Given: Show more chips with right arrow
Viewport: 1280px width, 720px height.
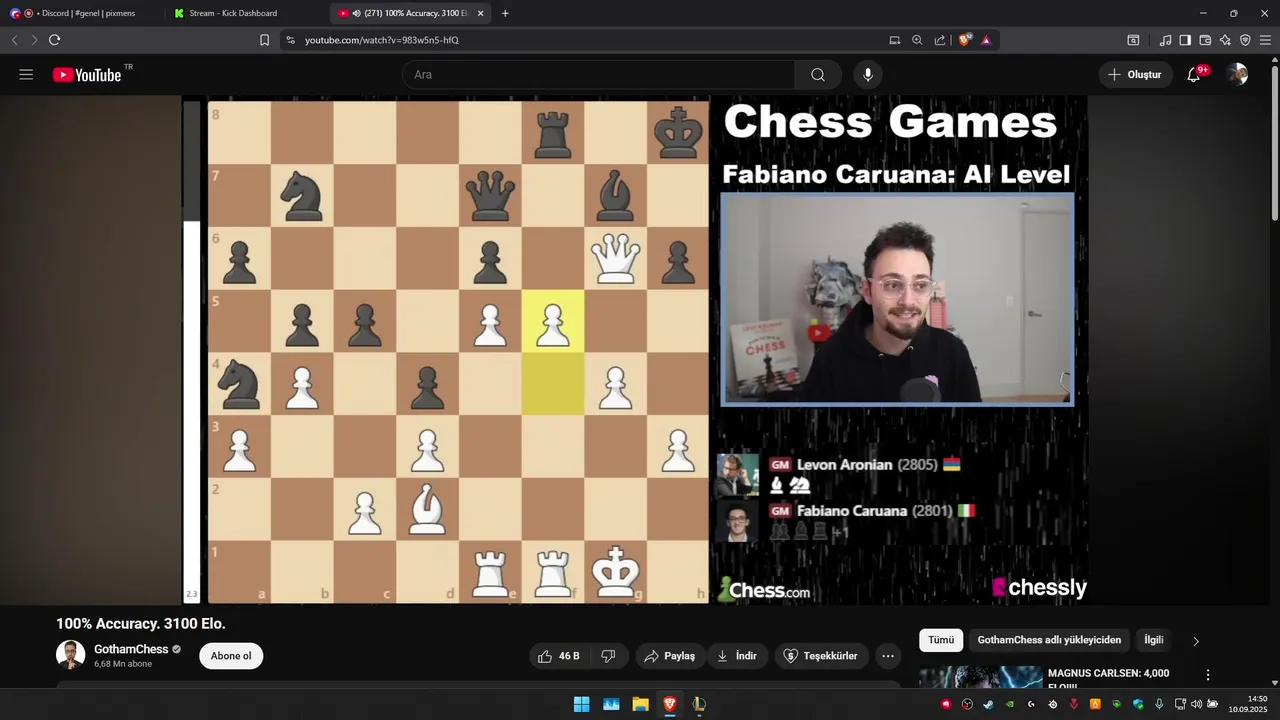Looking at the screenshot, I should [1196, 641].
